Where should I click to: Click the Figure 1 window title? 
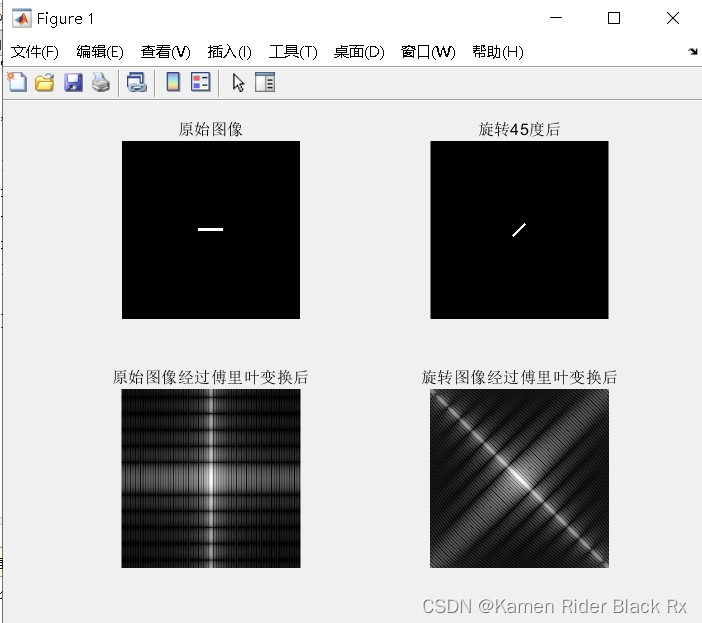coord(65,19)
